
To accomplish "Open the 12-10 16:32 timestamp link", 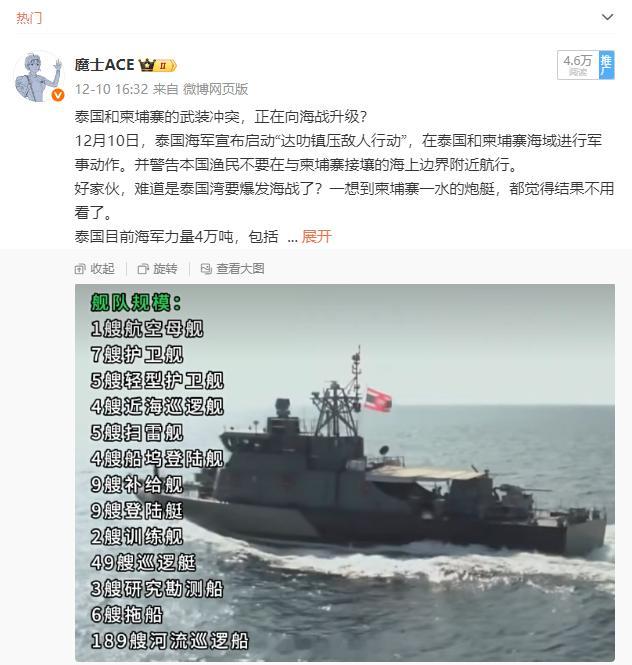I will click(x=111, y=89).
